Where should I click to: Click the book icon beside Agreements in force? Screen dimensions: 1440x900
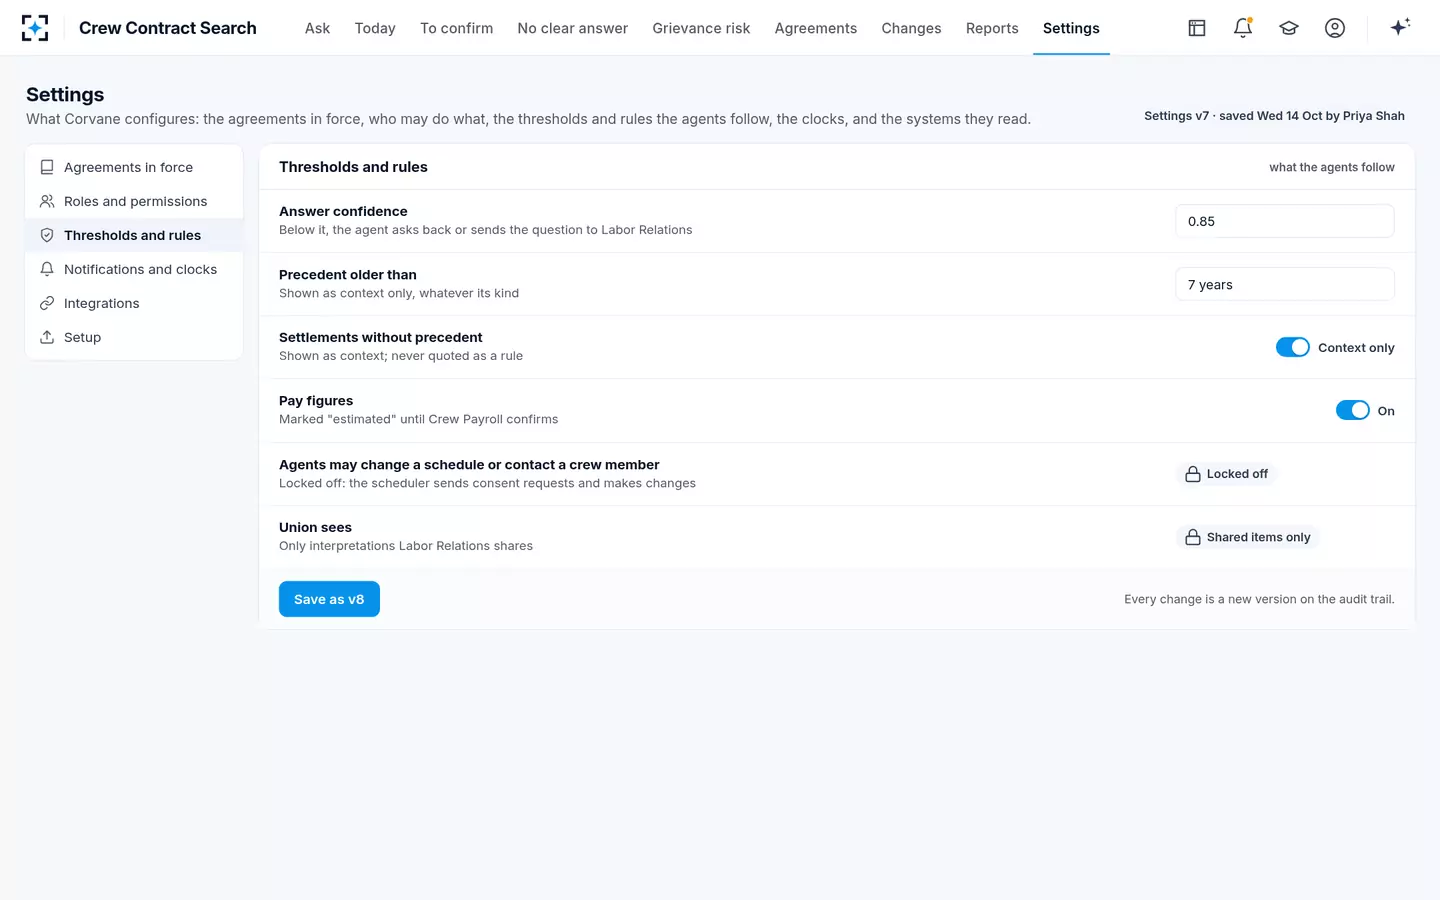(47, 167)
